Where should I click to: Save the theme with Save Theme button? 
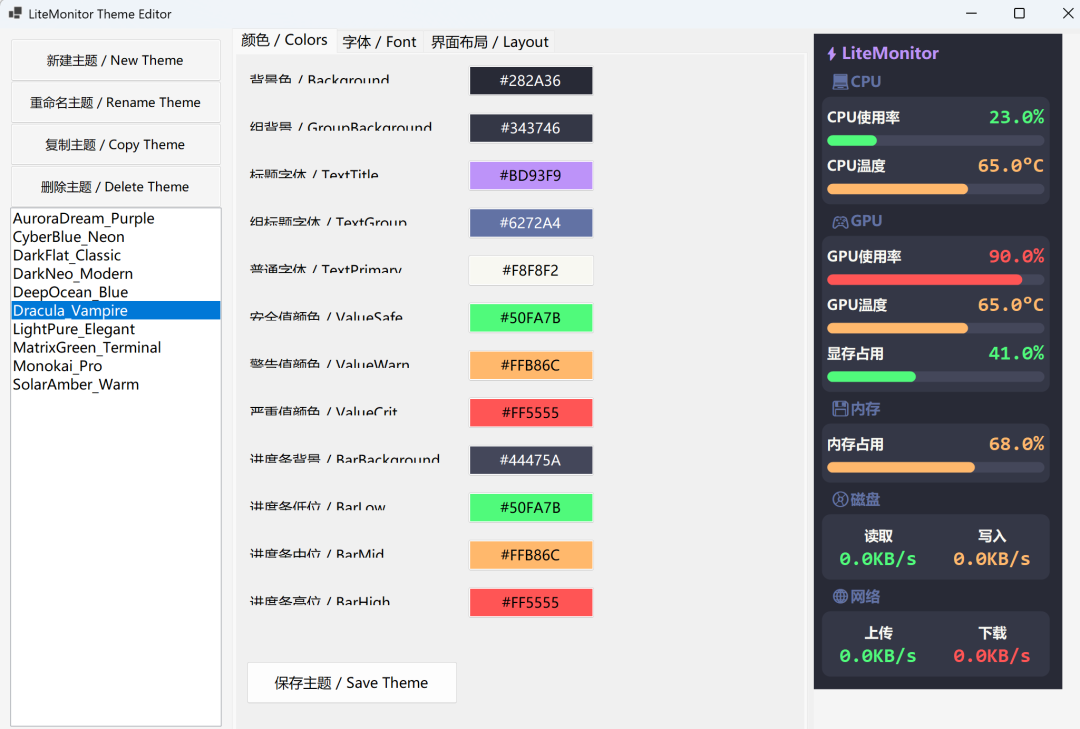point(351,683)
